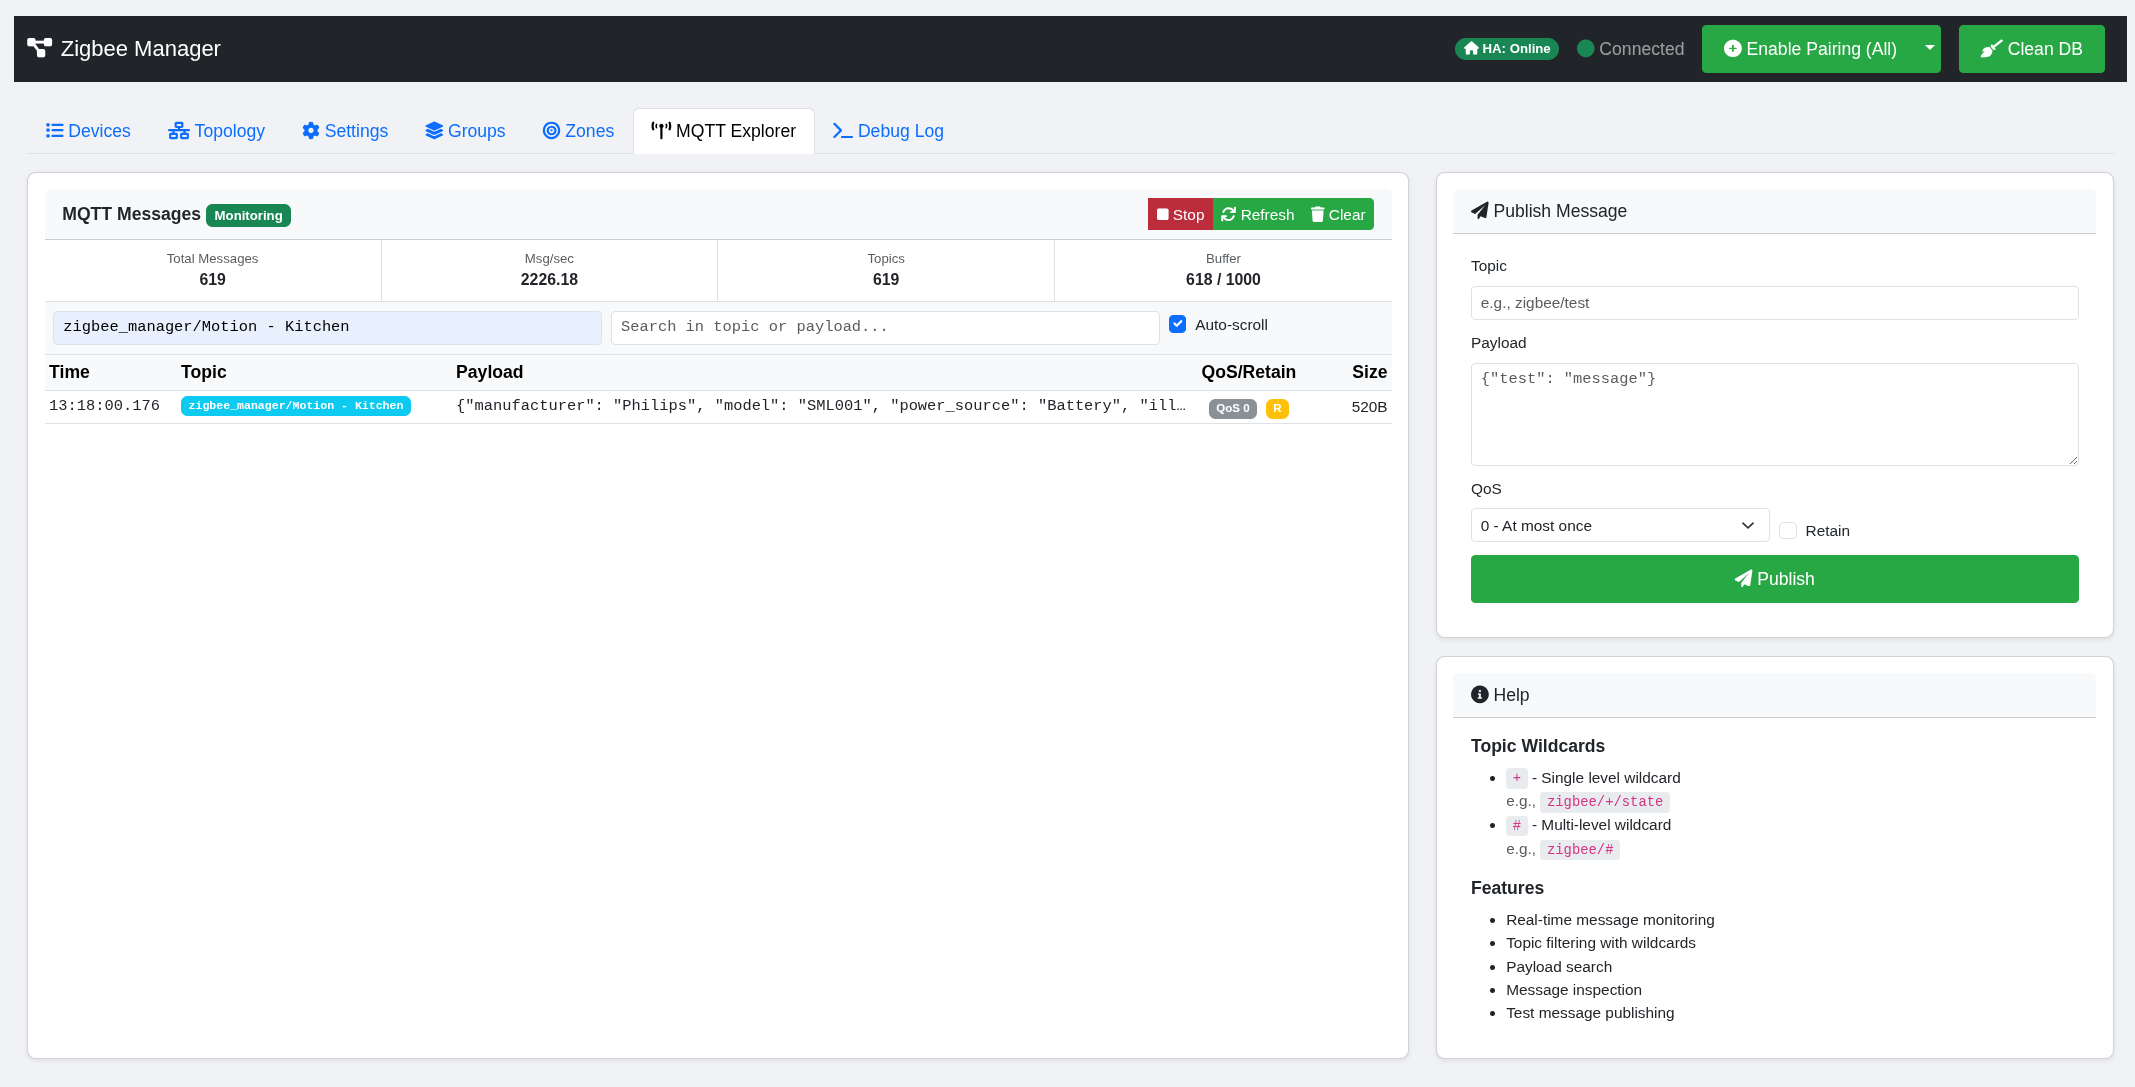Click the MQTT Messages heading
The height and width of the screenshot is (1087, 2135).
131,214
